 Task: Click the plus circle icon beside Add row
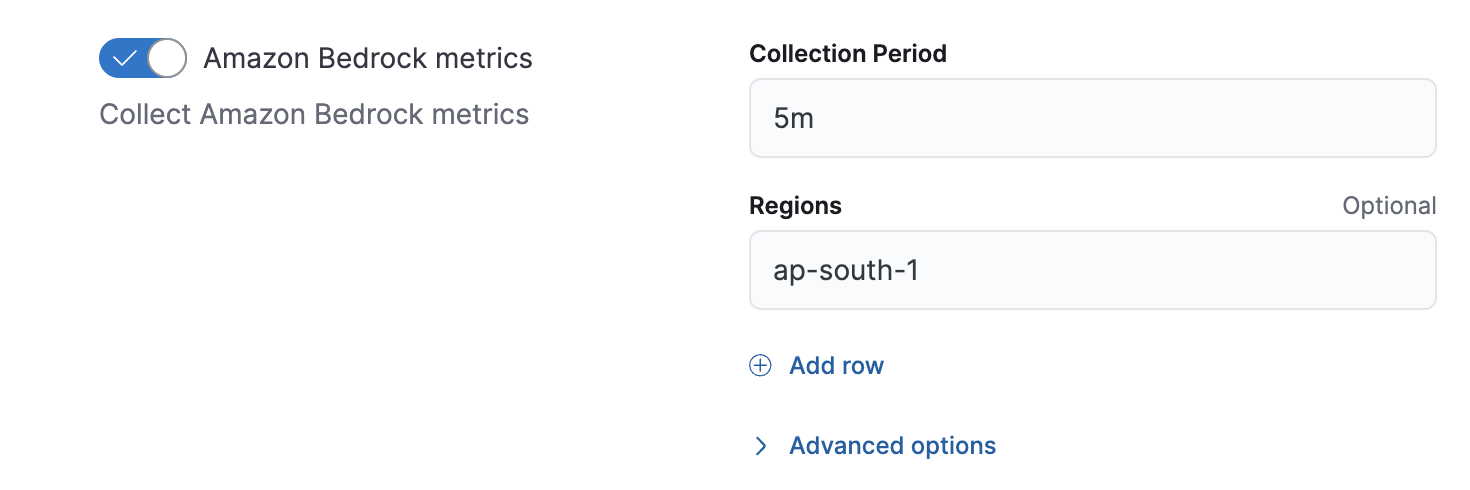coord(761,365)
